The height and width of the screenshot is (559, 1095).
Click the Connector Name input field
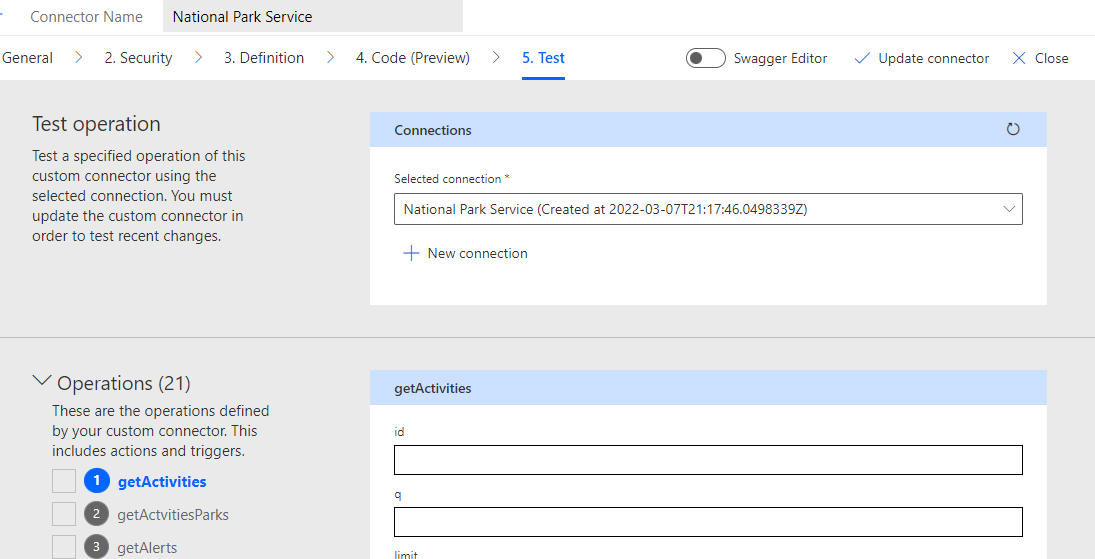pos(313,16)
